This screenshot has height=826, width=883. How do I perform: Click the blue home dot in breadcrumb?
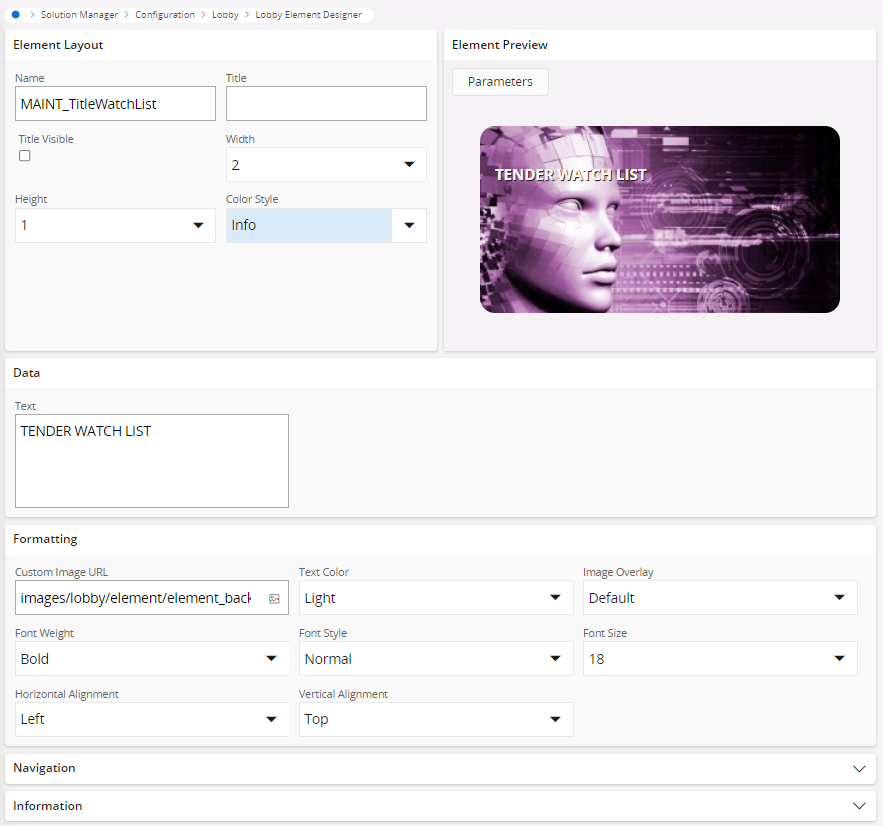click(x=15, y=15)
